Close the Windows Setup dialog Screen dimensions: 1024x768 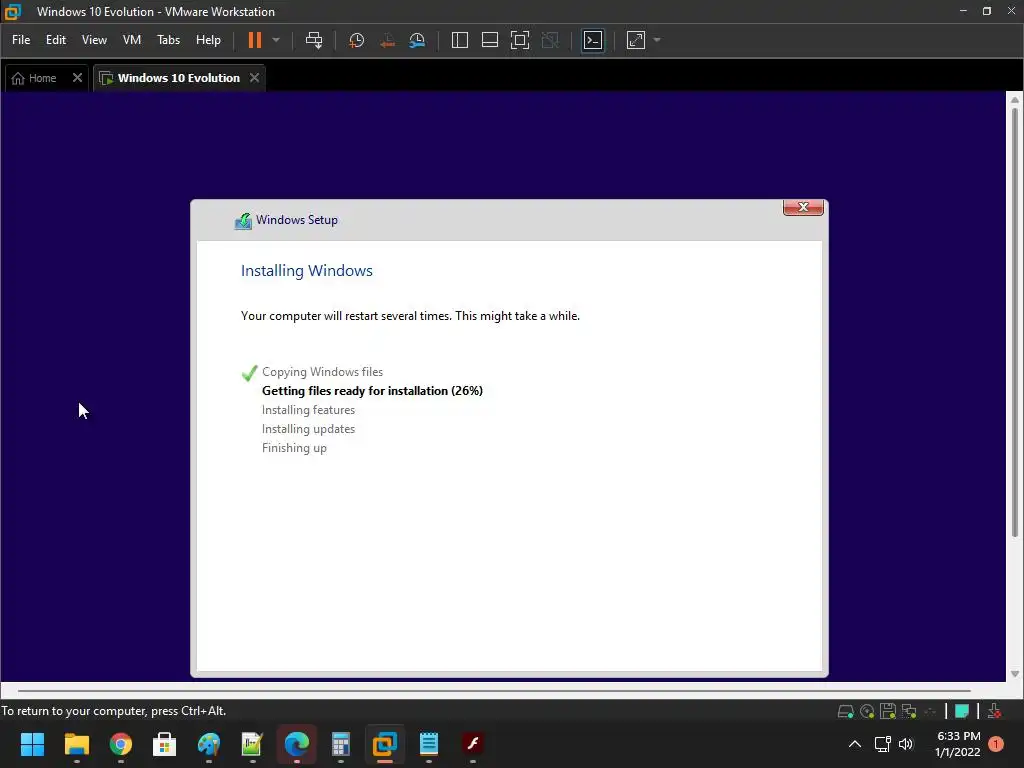[803, 207]
